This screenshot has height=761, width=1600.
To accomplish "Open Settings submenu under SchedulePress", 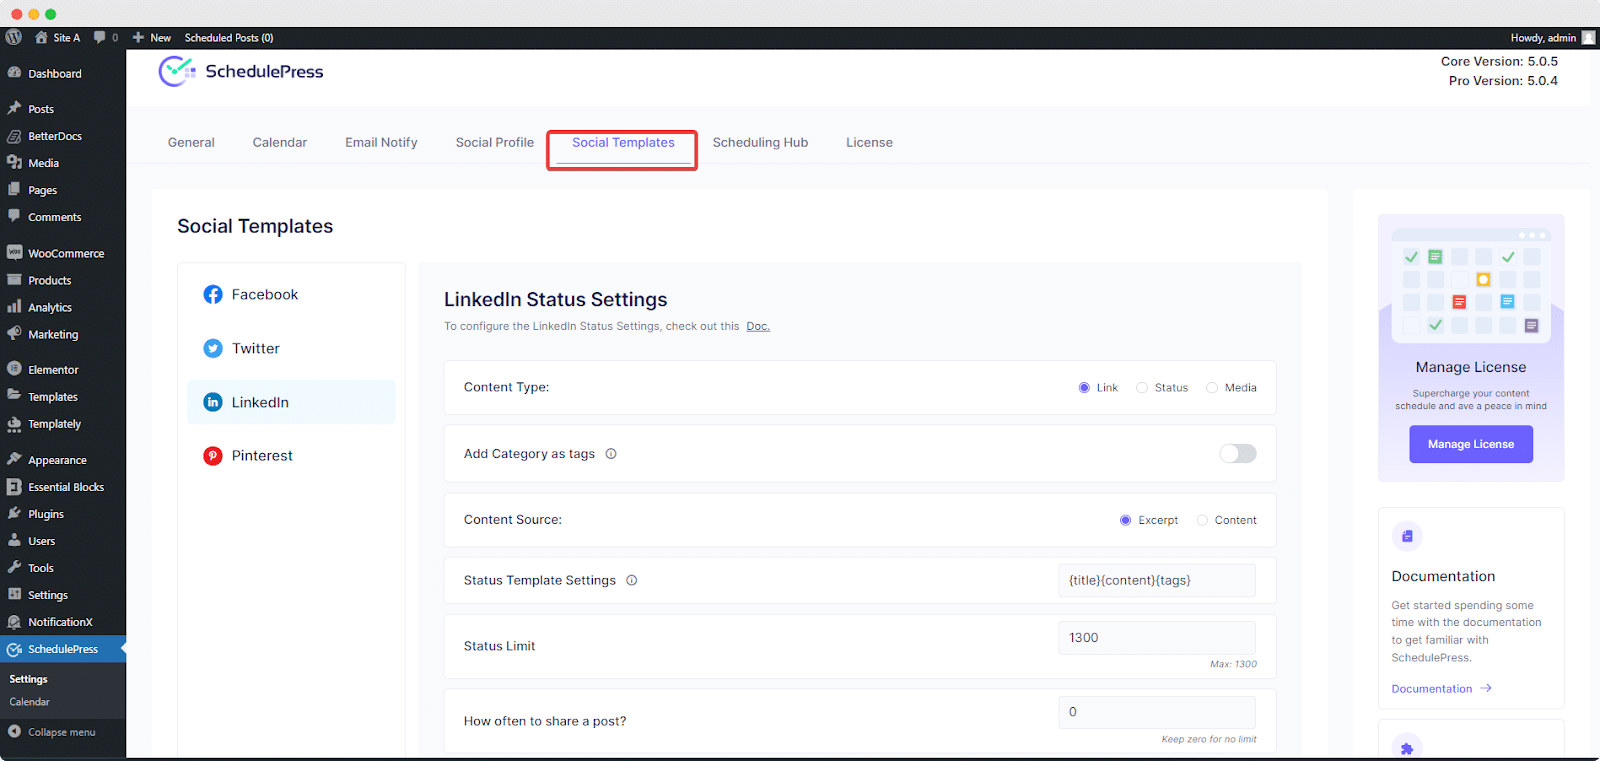I will pyautogui.click(x=28, y=679).
